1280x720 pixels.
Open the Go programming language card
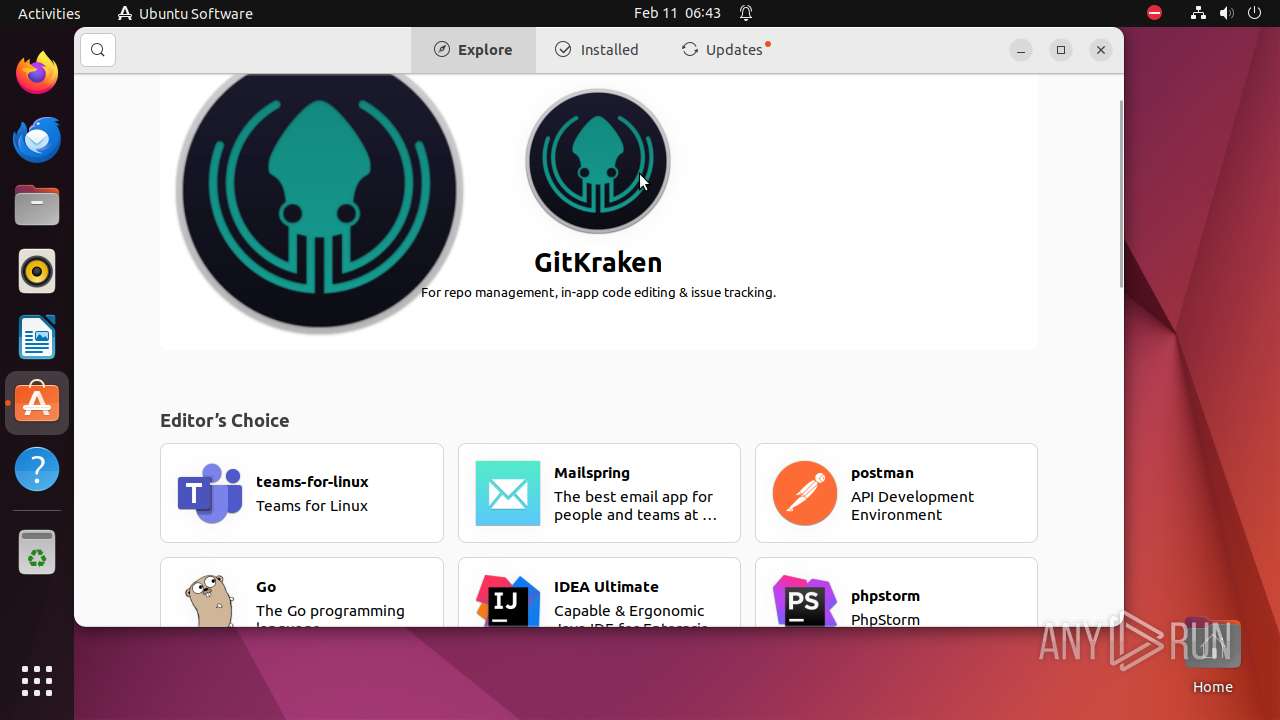pyautogui.click(x=302, y=592)
